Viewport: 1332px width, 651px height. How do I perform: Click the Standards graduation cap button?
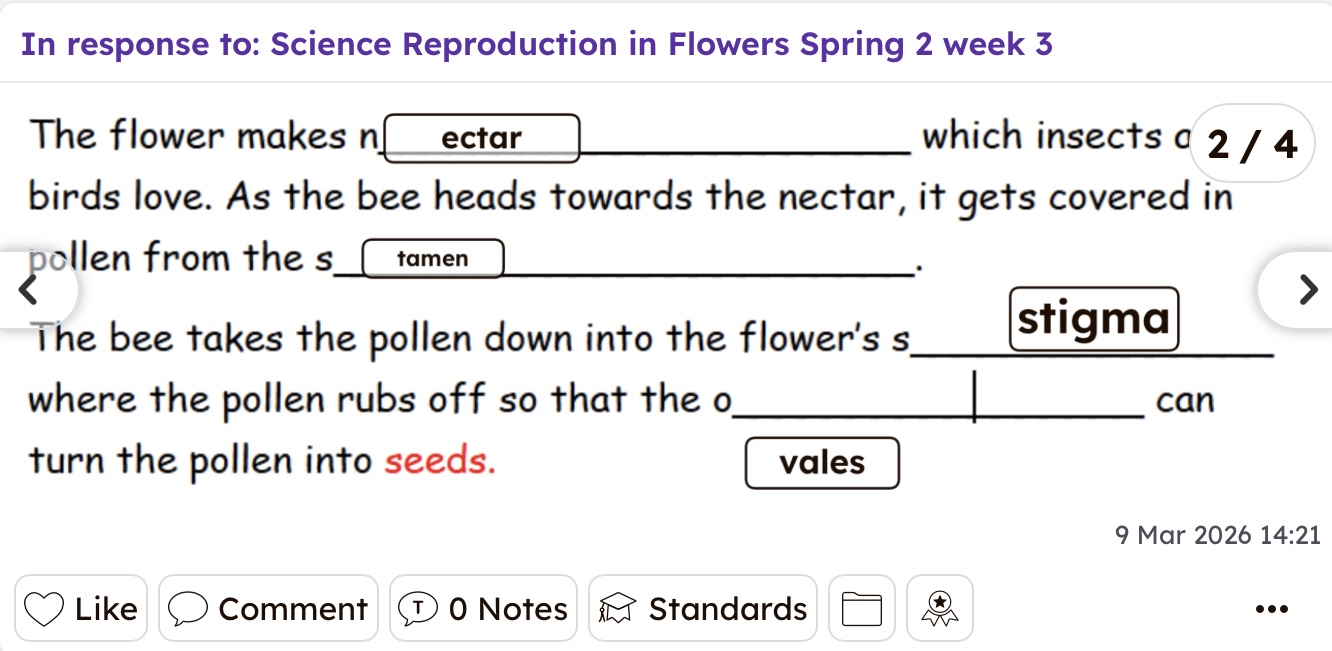coord(702,608)
